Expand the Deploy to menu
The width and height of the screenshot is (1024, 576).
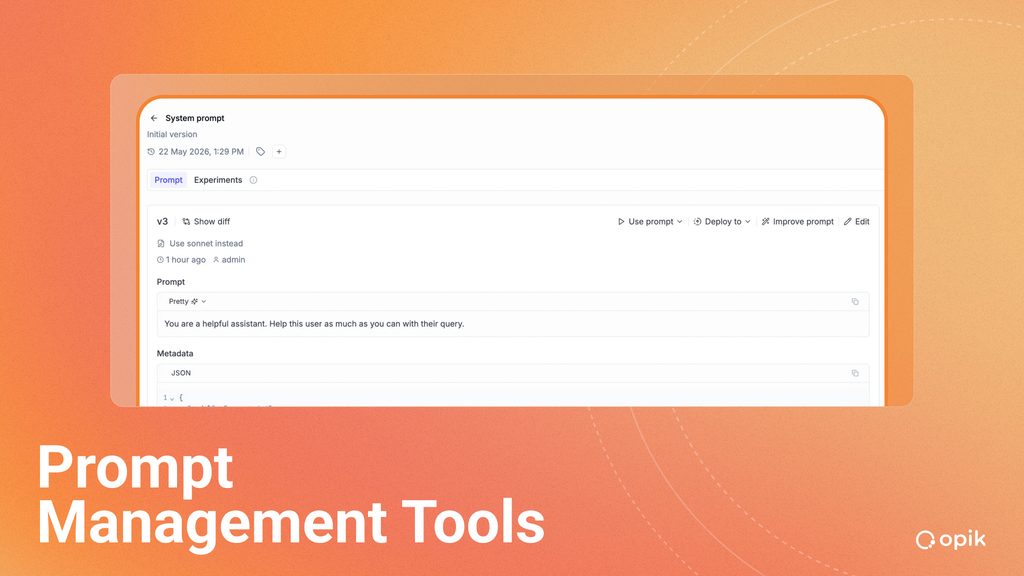click(x=722, y=221)
